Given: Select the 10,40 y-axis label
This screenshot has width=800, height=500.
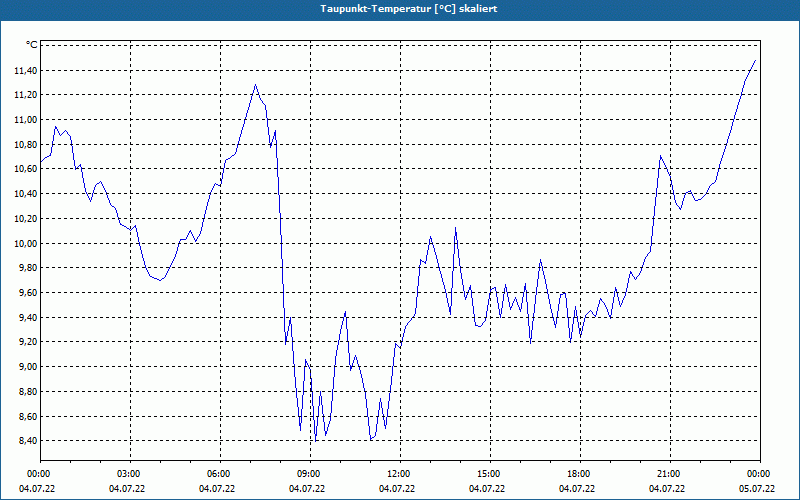Looking at the screenshot, I should click(26, 194).
